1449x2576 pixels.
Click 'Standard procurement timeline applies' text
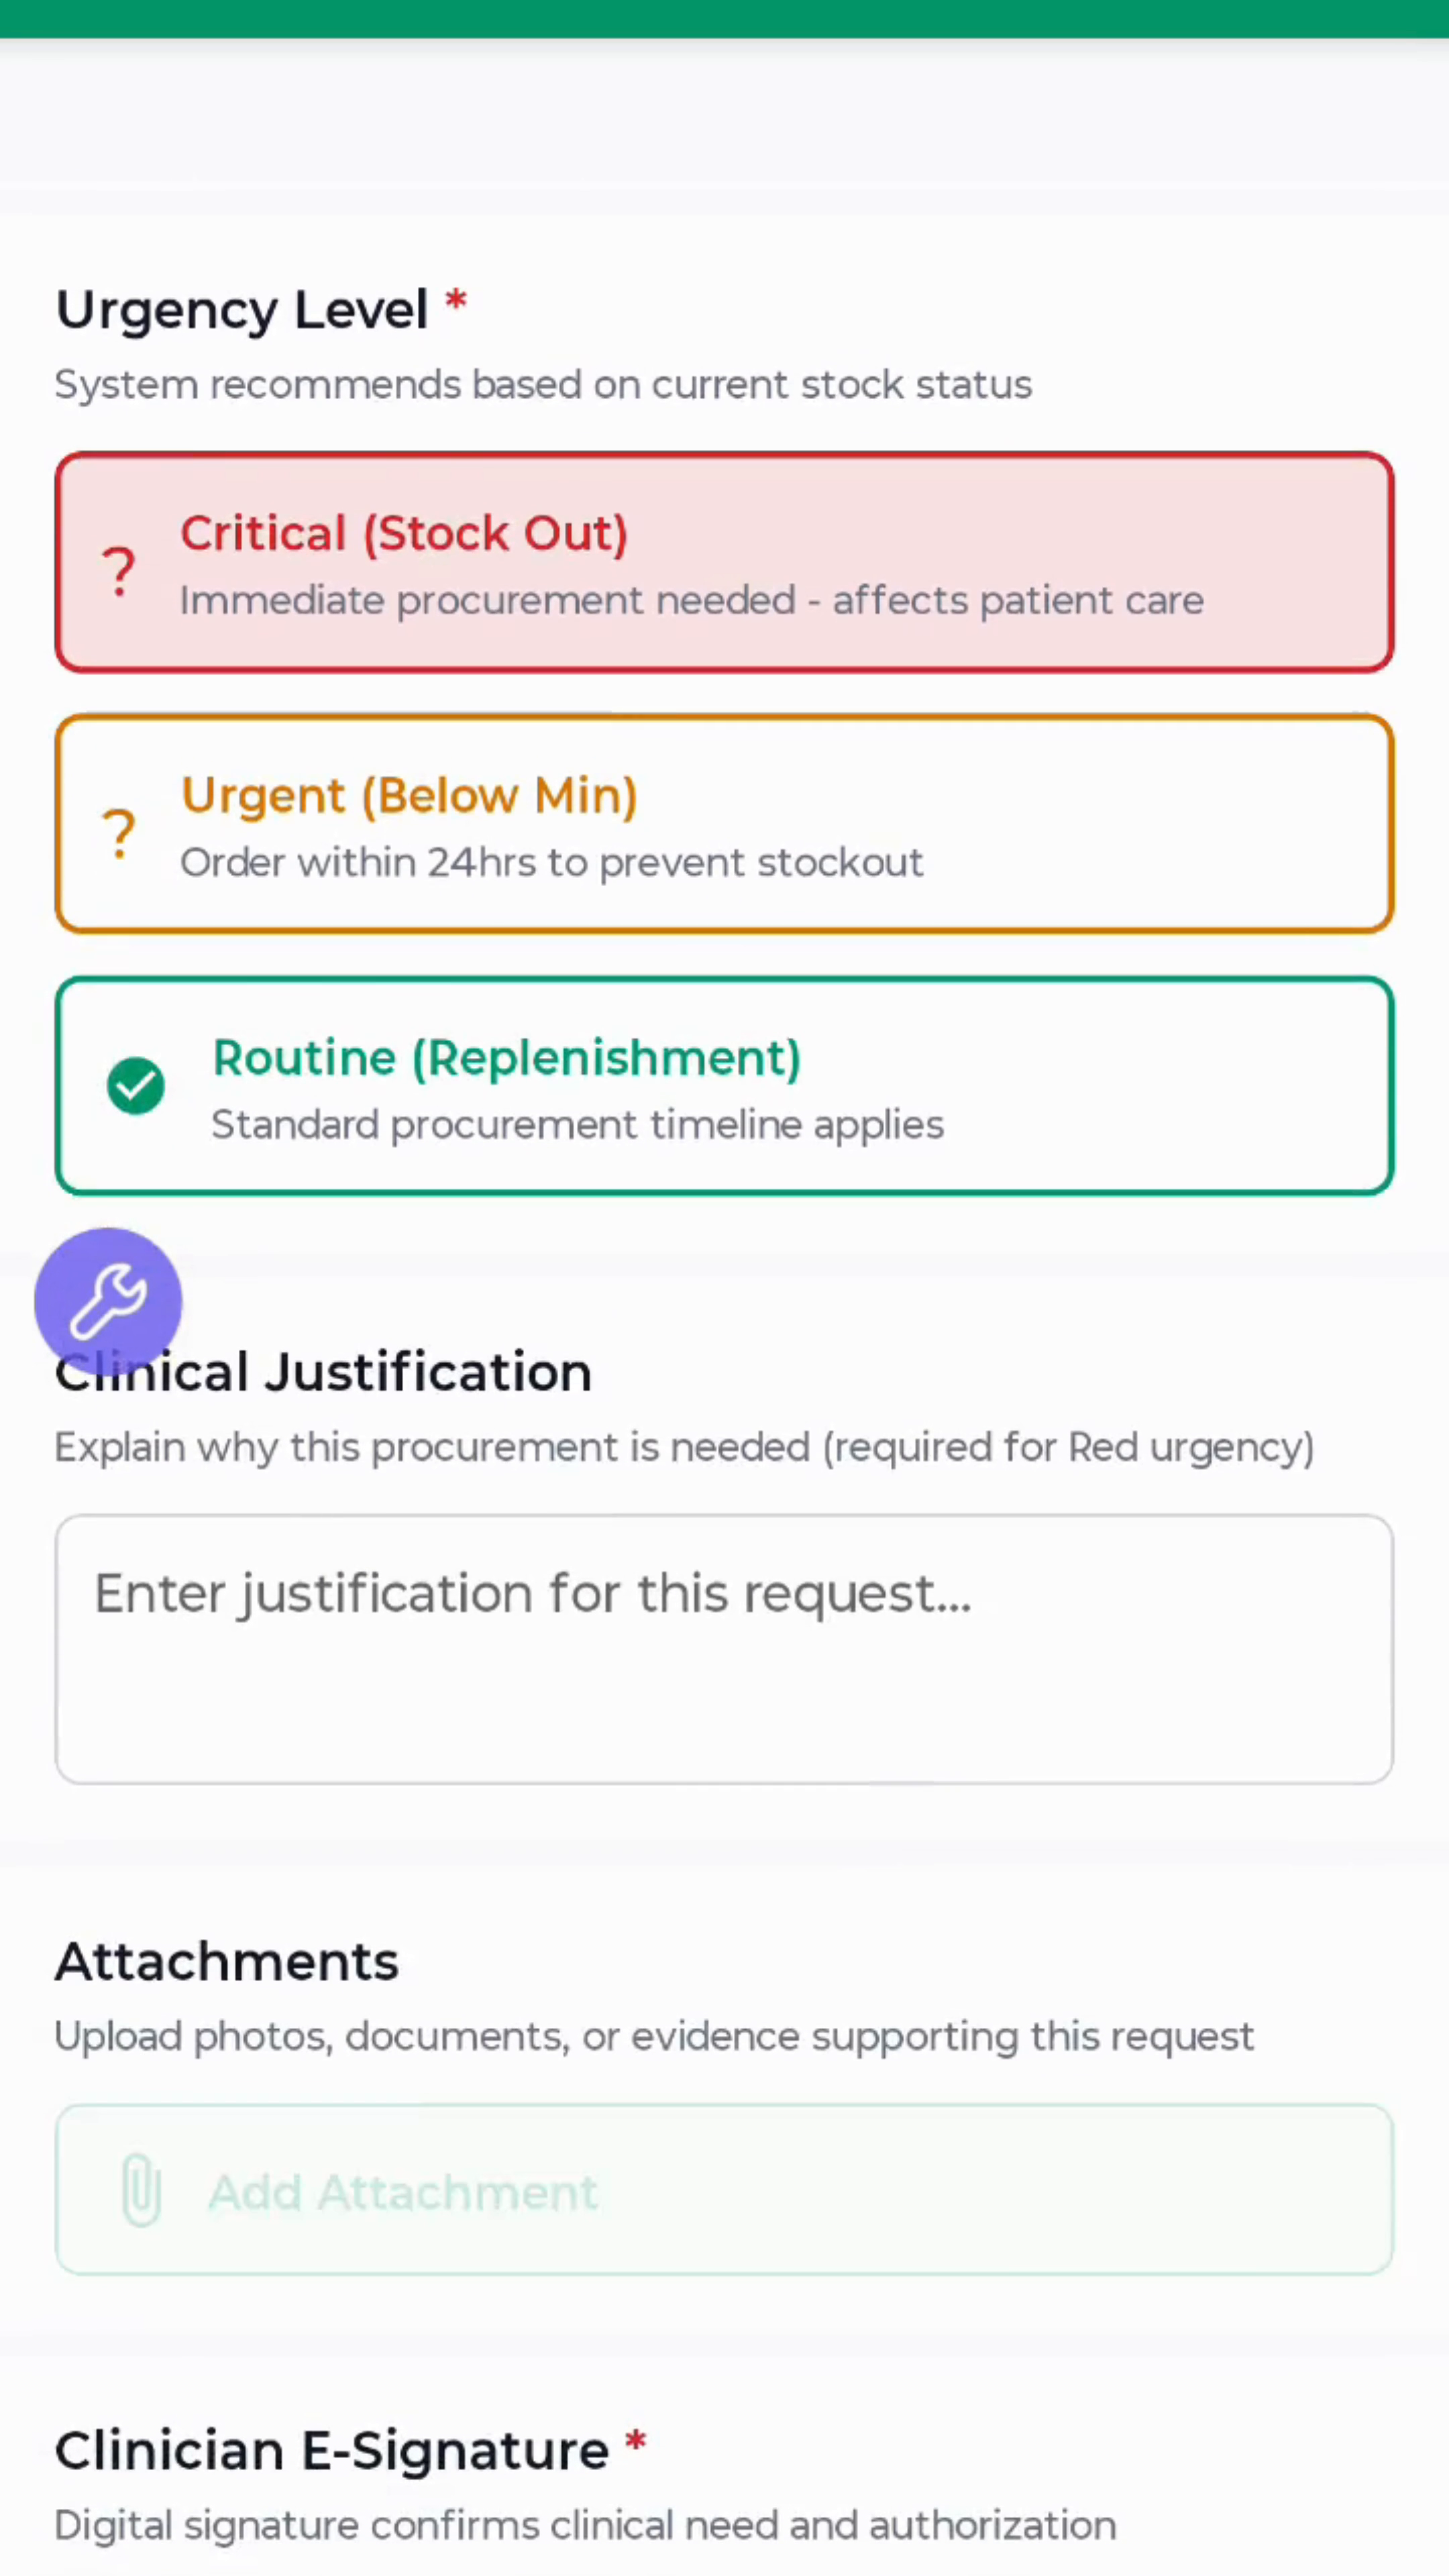tap(577, 1125)
